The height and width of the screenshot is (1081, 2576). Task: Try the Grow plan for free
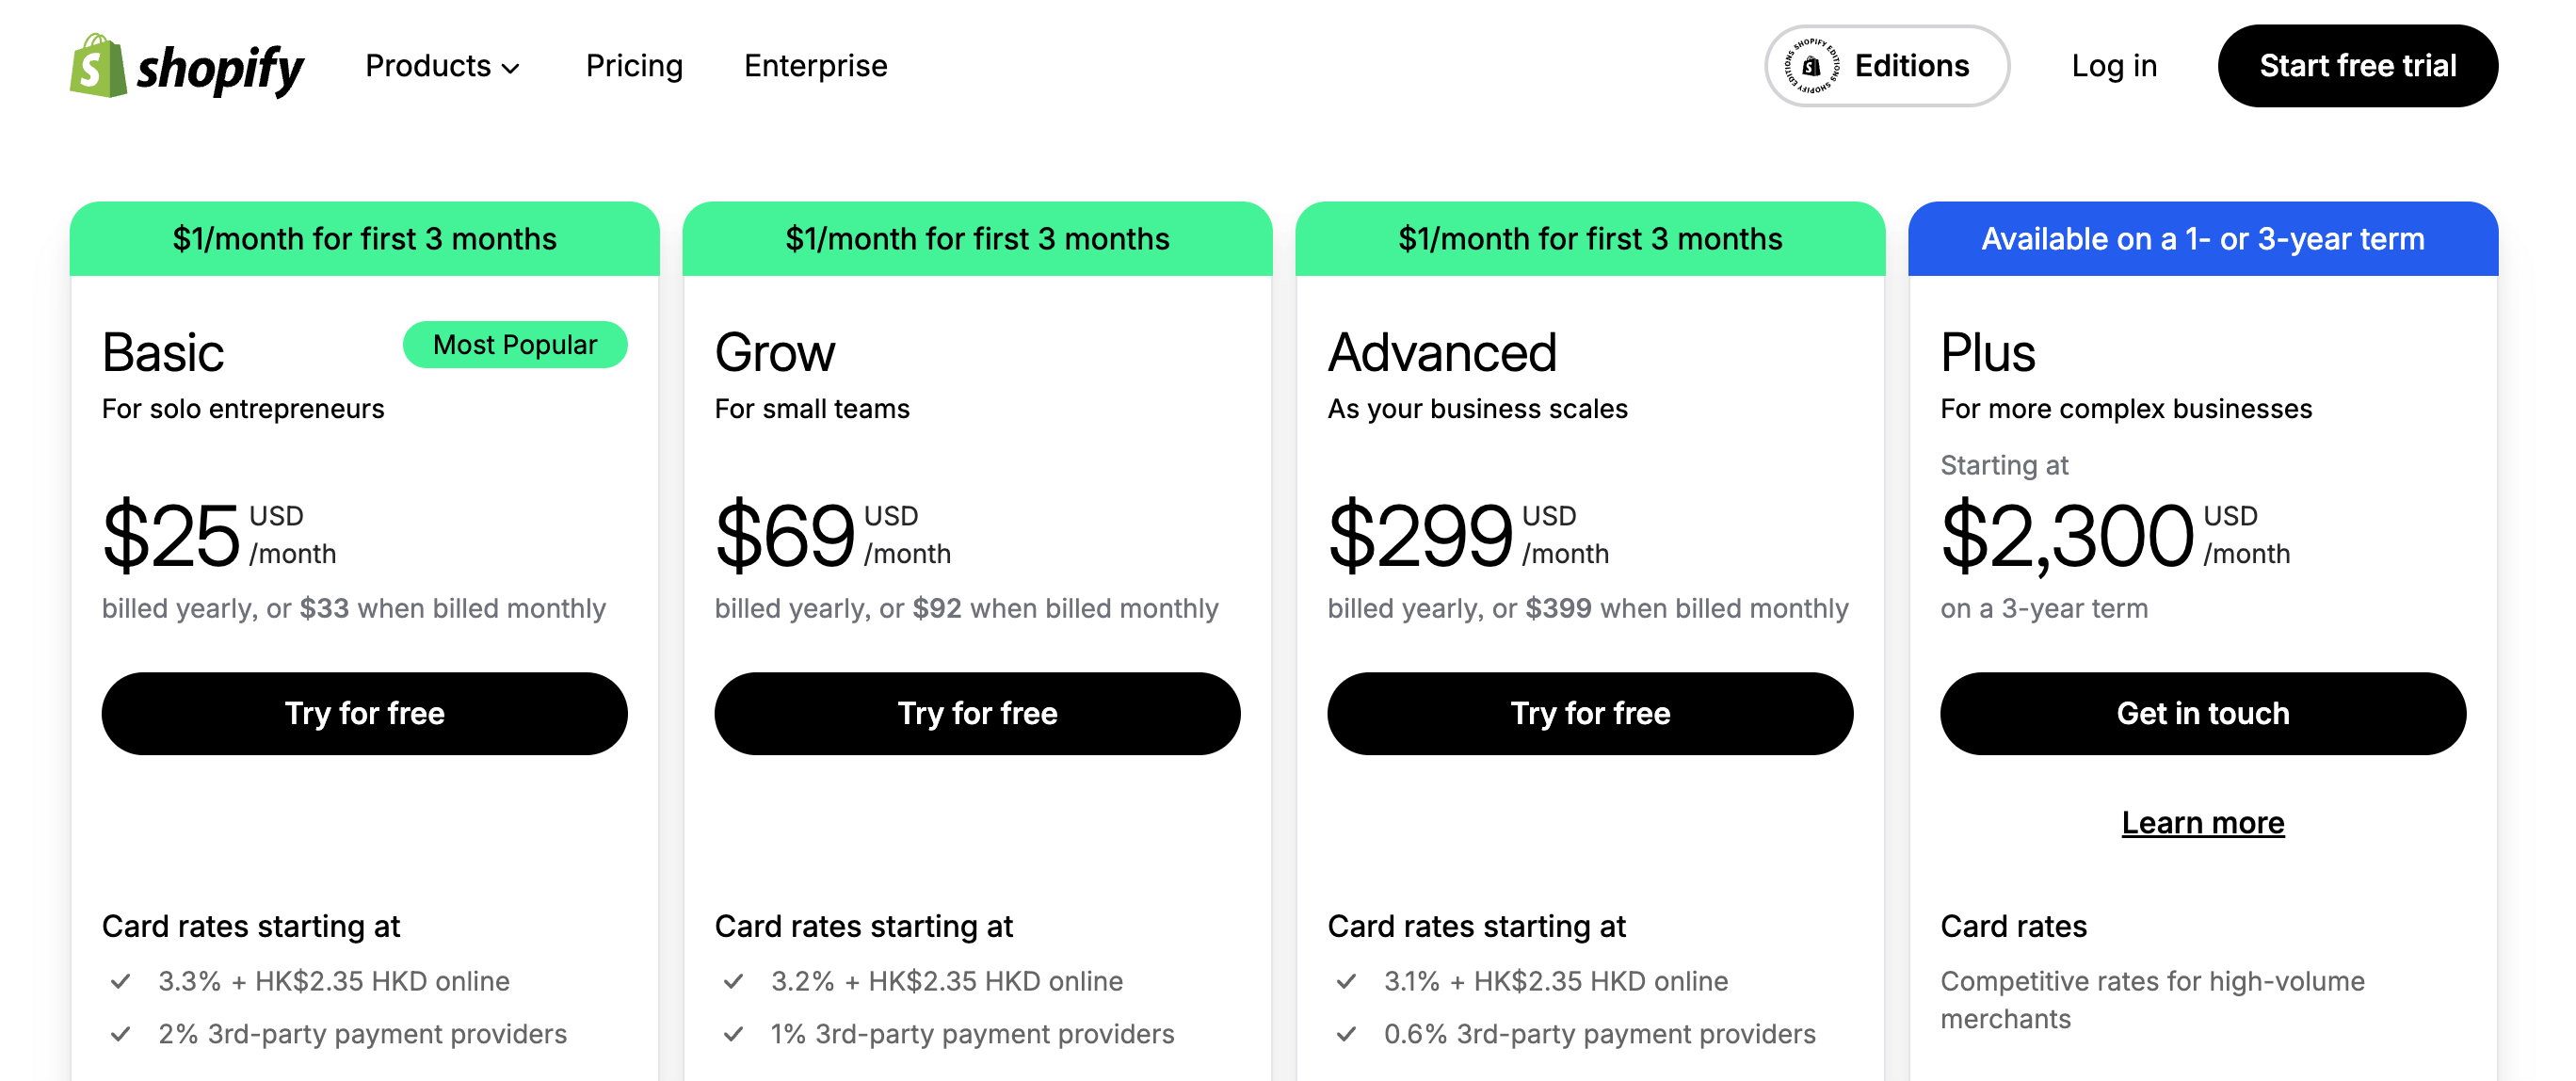[977, 713]
